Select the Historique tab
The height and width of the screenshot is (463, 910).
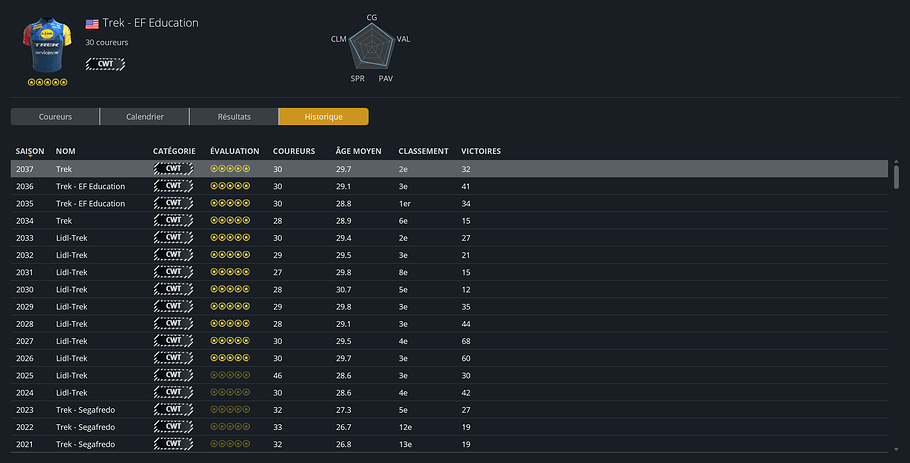pos(323,117)
